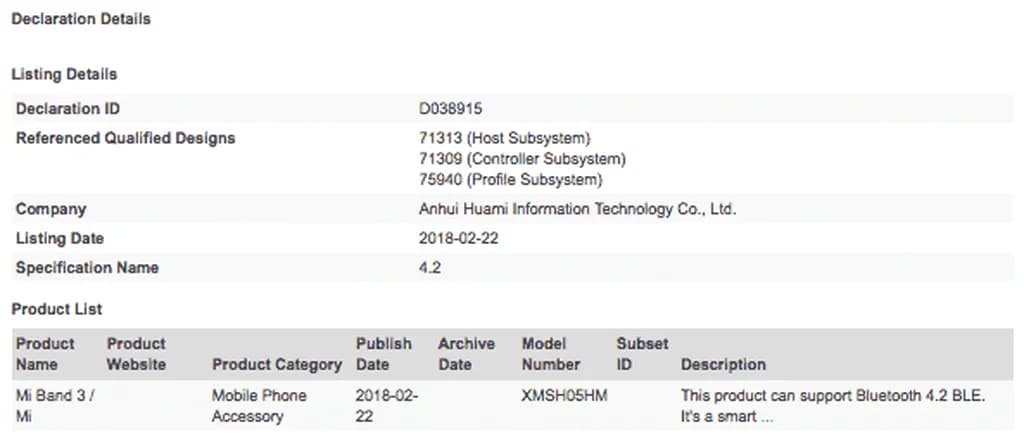
Task: Open the 75940 (Profile Subsystem) design
Action: pyautogui.click(x=511, y=180)
